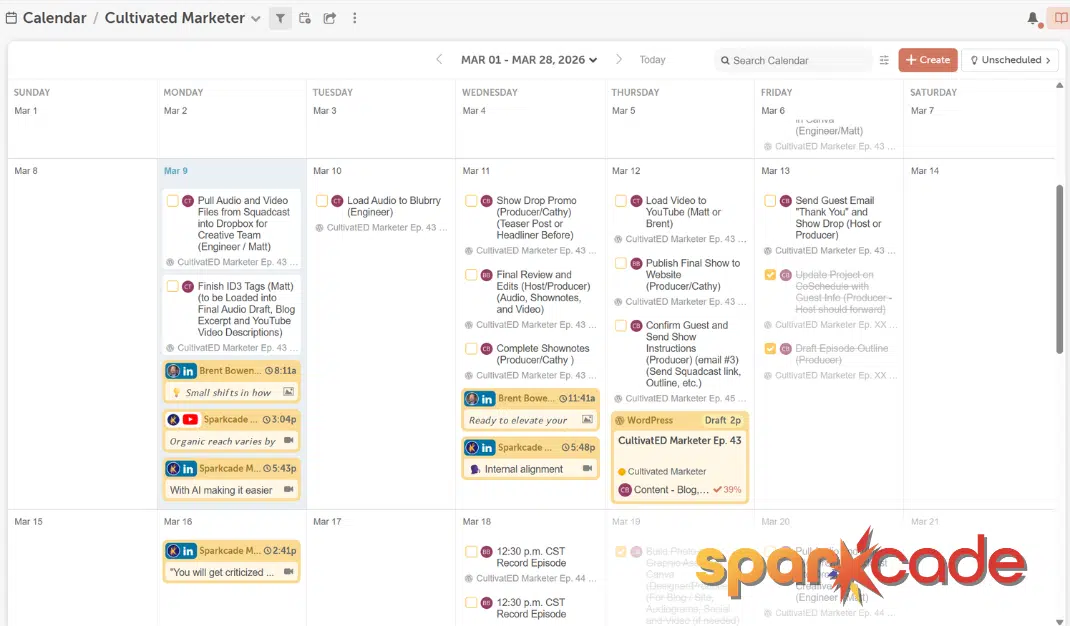Uncheck the completed Draft Episode Outline task

coord(770,349)
